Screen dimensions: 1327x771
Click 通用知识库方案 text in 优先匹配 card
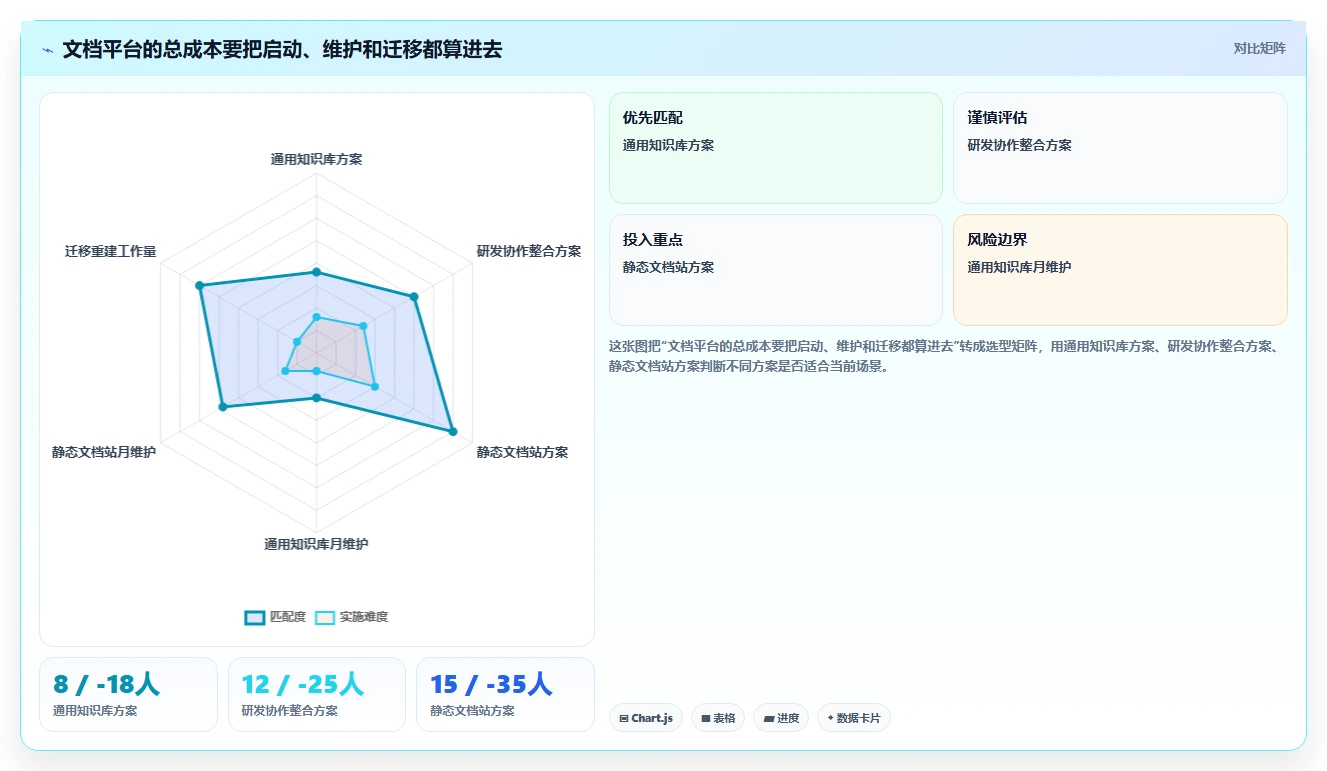point(668,145)
